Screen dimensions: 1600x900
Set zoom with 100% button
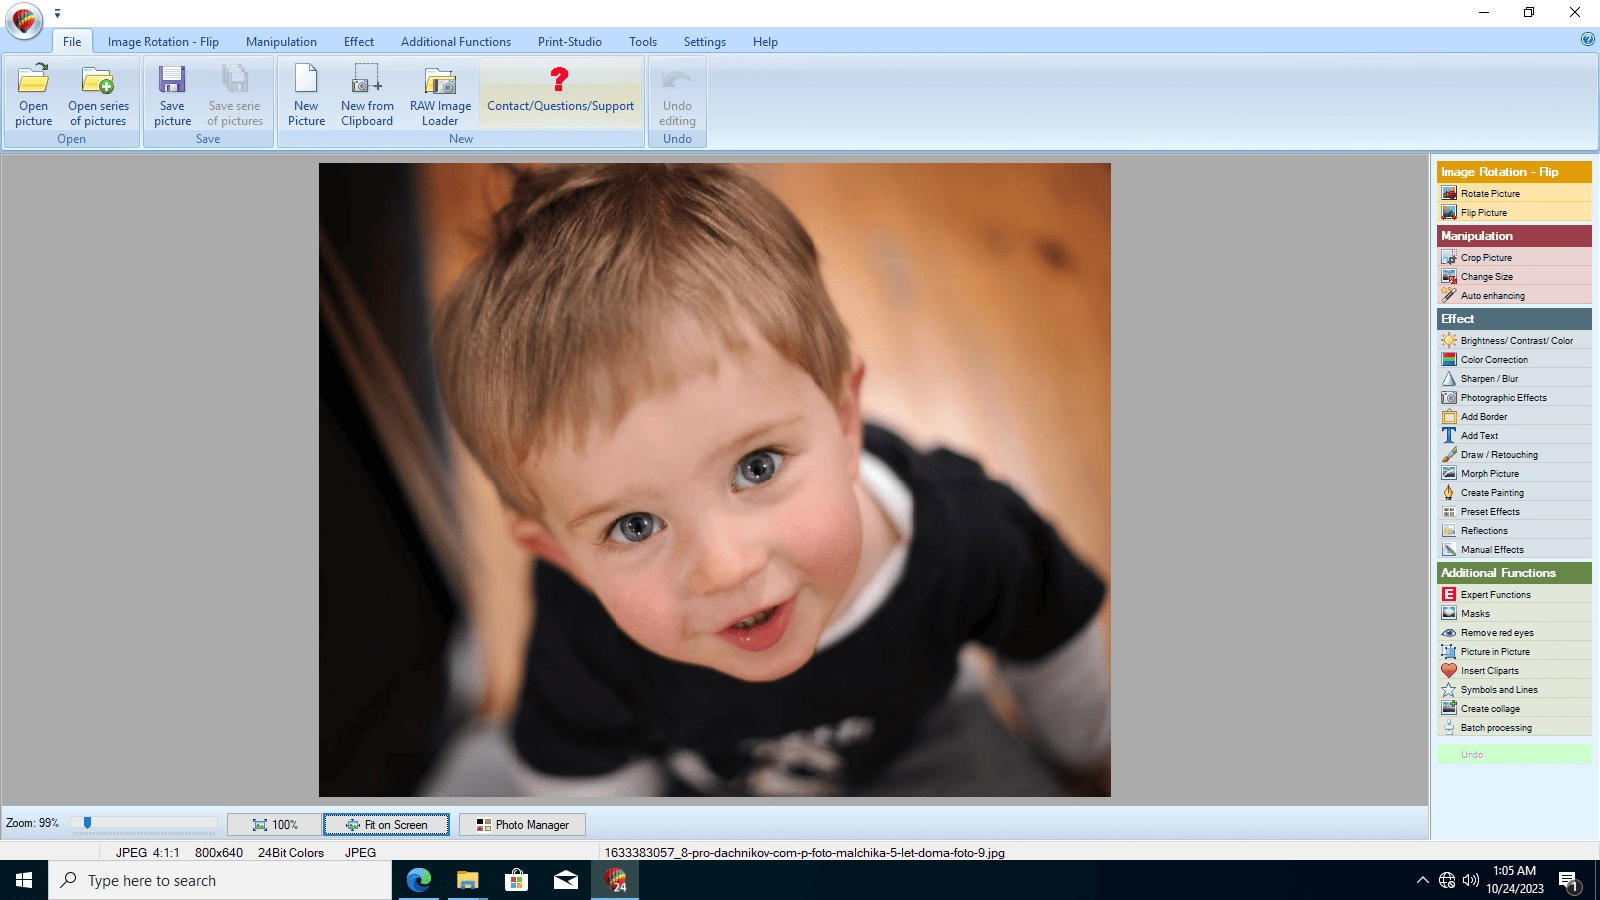(x=274, y=825)
